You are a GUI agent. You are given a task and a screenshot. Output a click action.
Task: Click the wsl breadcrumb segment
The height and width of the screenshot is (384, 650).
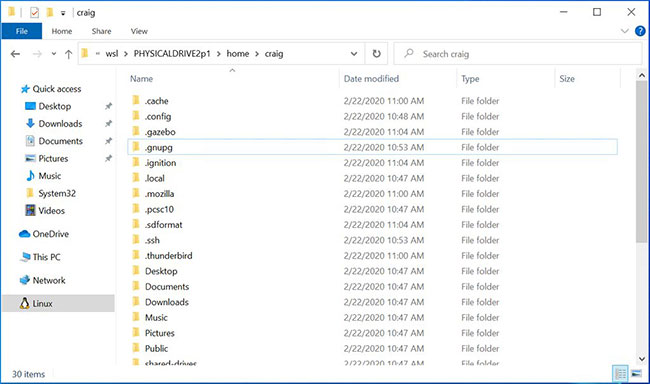point(112,54)
